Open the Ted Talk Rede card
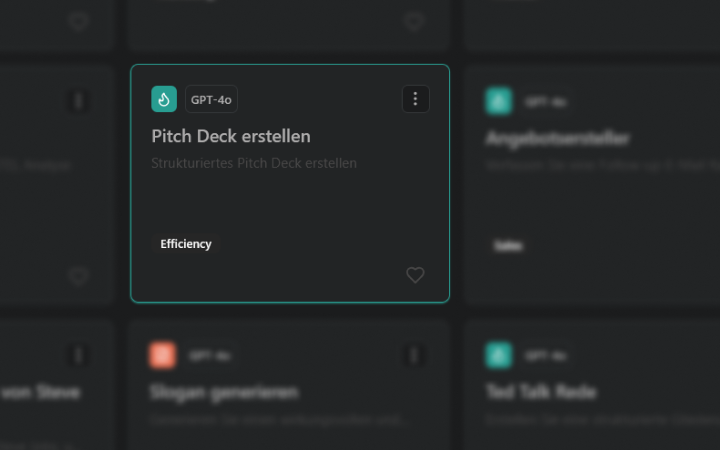This screenshot has height=450, width=720. coord(540,391)
